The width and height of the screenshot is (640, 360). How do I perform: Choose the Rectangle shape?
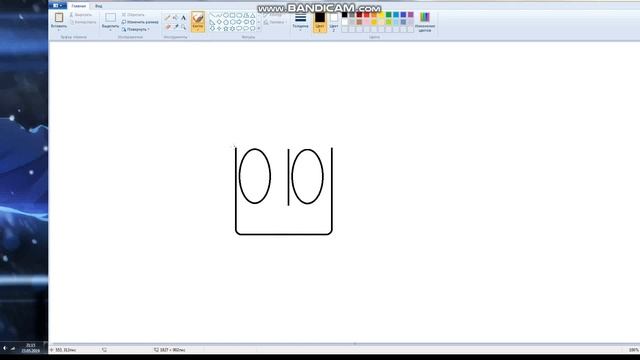click(x=232, y=15)
